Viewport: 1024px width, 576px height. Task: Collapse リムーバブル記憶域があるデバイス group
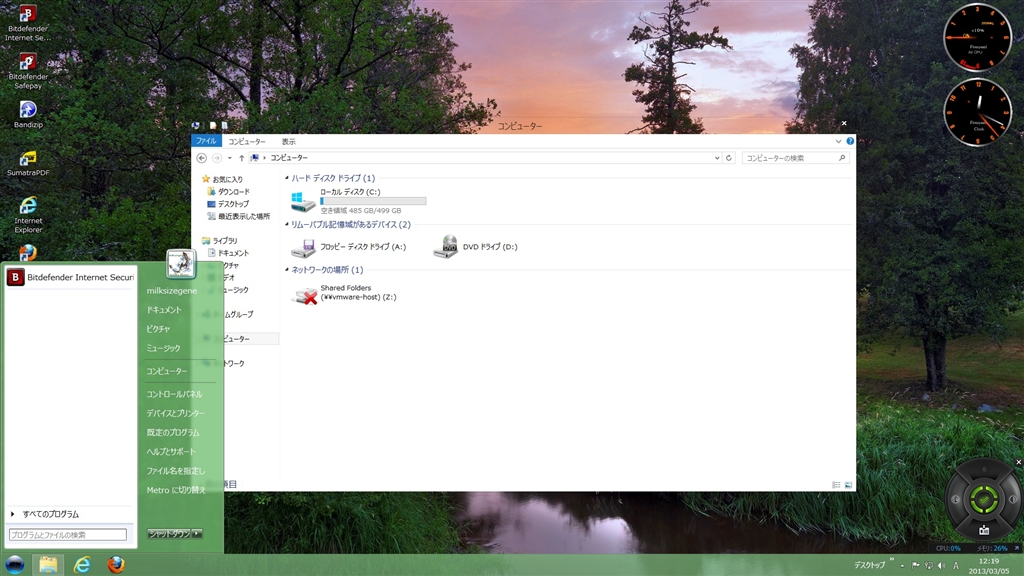[287, 224]
